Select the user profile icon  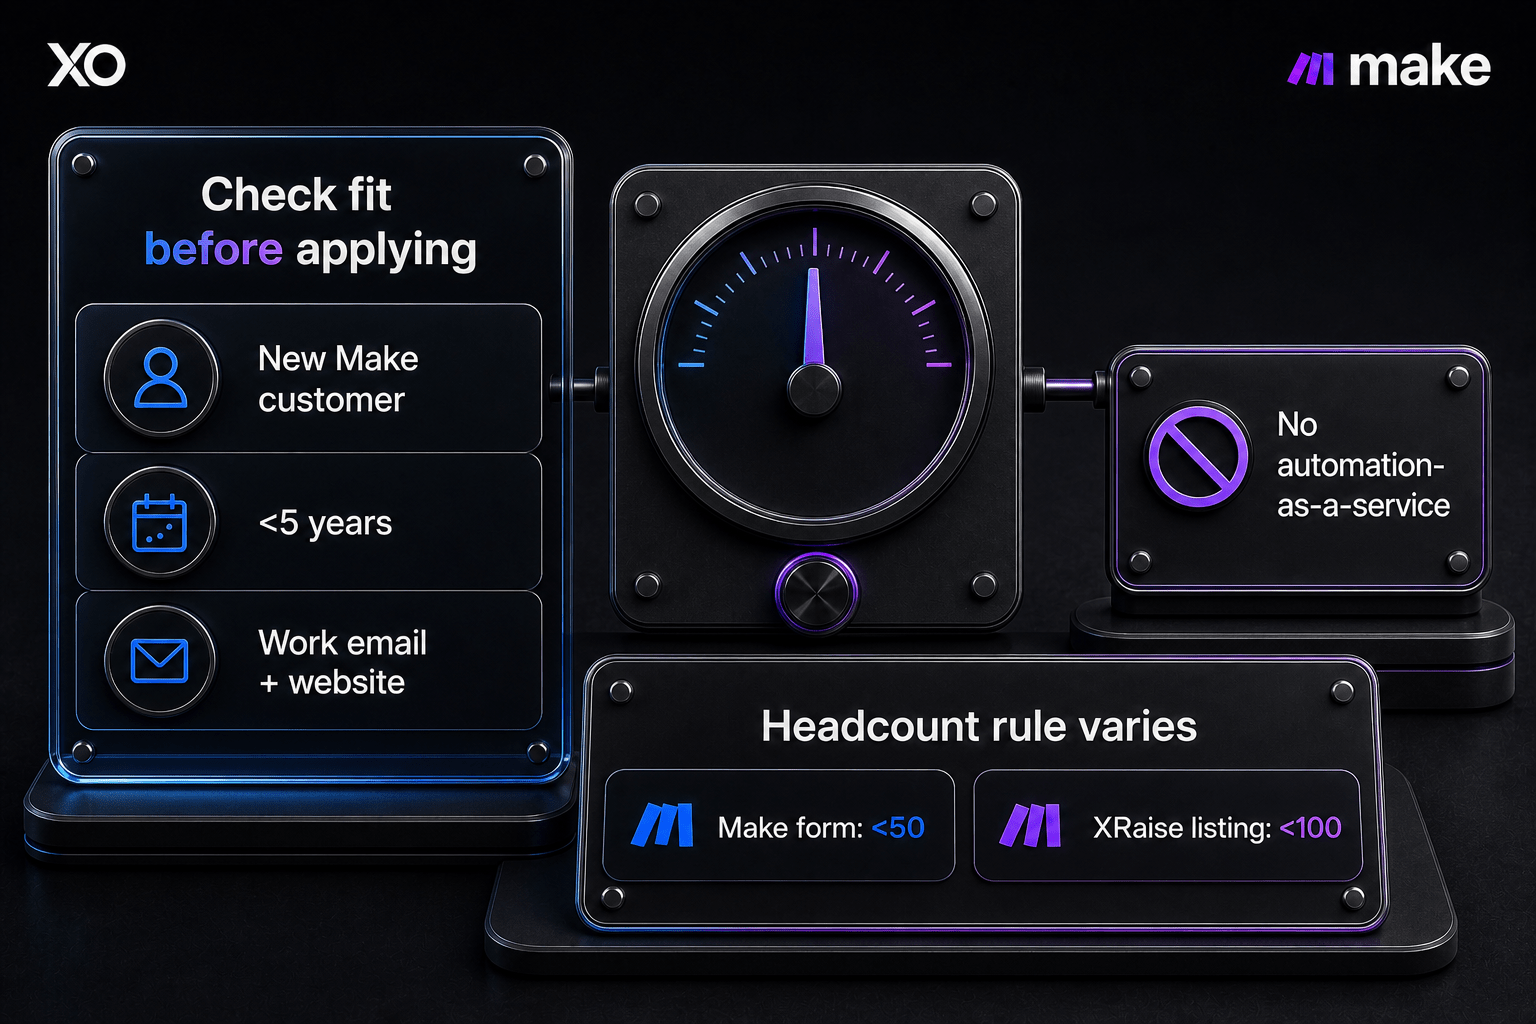[160, 378]
